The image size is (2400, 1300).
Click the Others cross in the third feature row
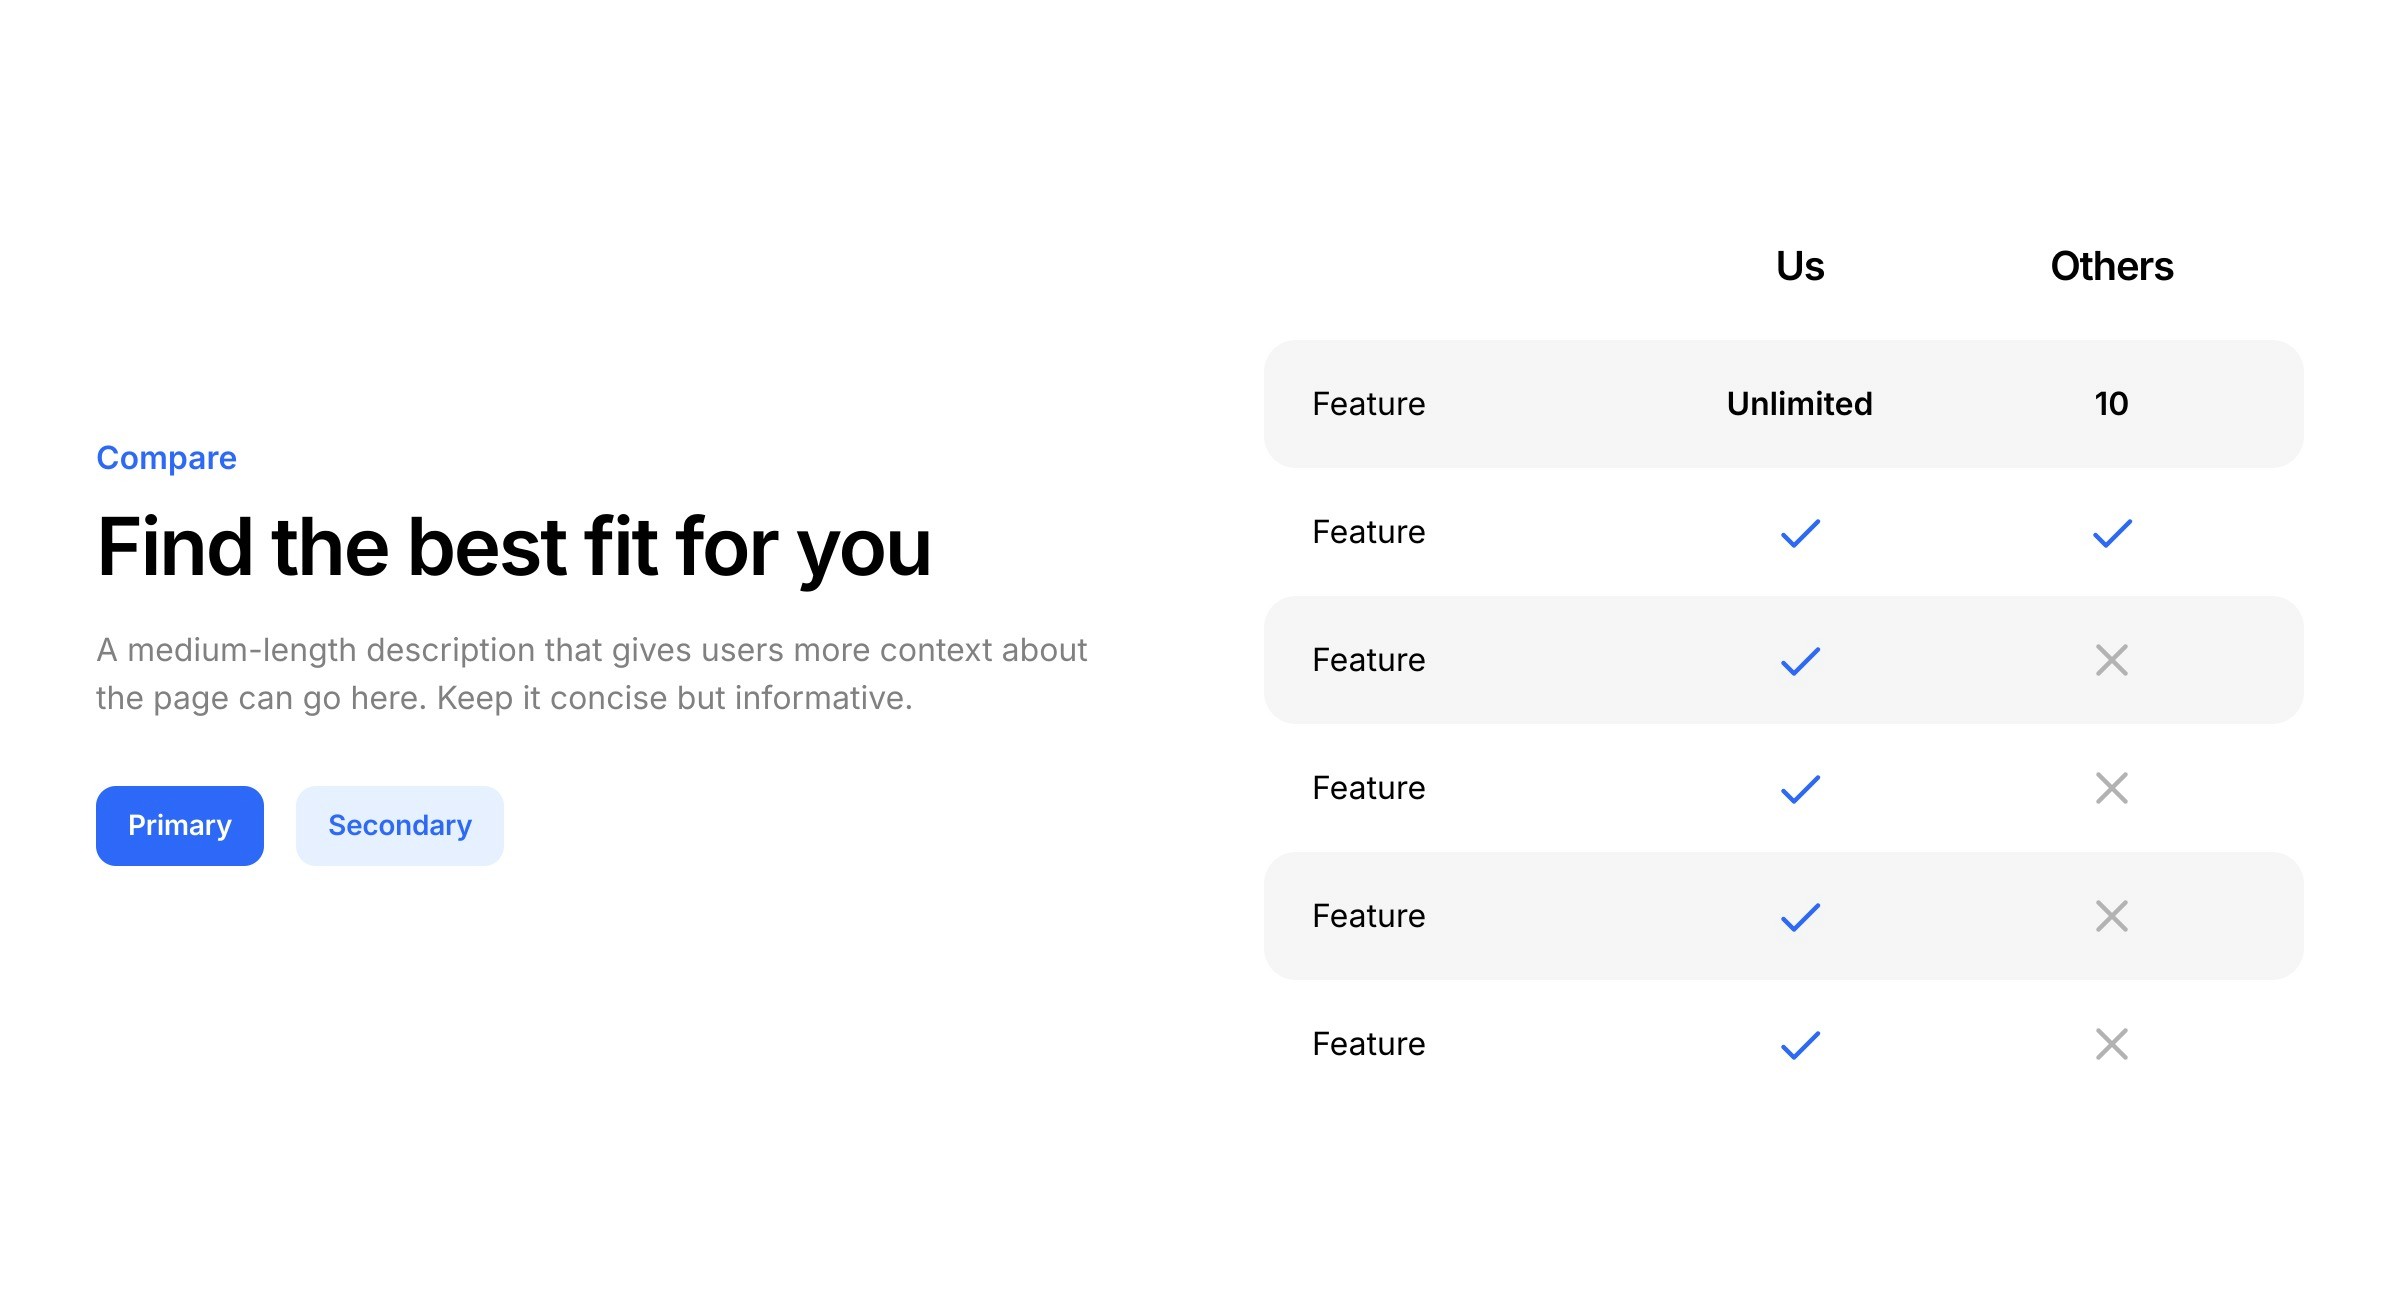(2112, 660)
